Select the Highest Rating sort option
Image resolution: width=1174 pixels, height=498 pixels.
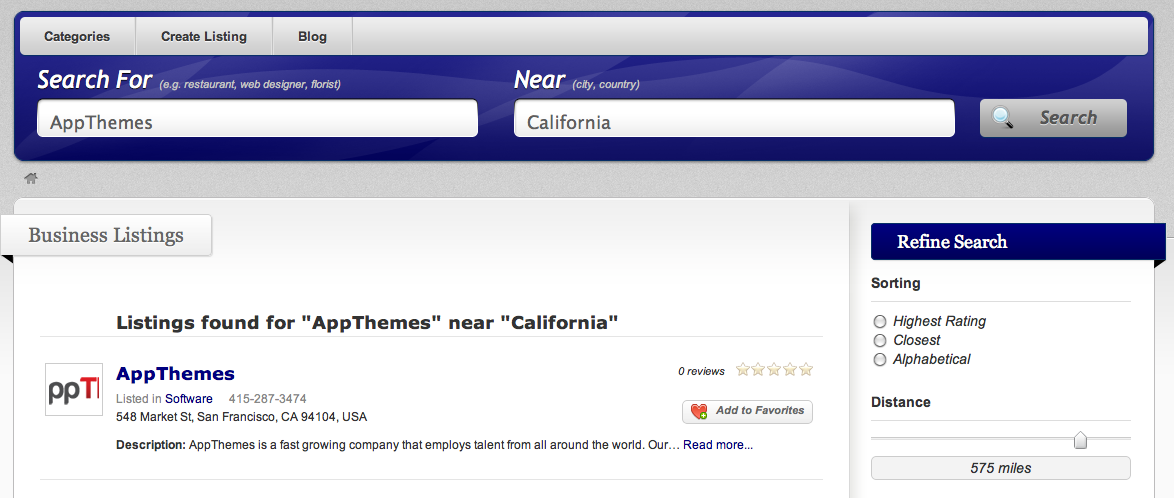(x=880, y=321)
